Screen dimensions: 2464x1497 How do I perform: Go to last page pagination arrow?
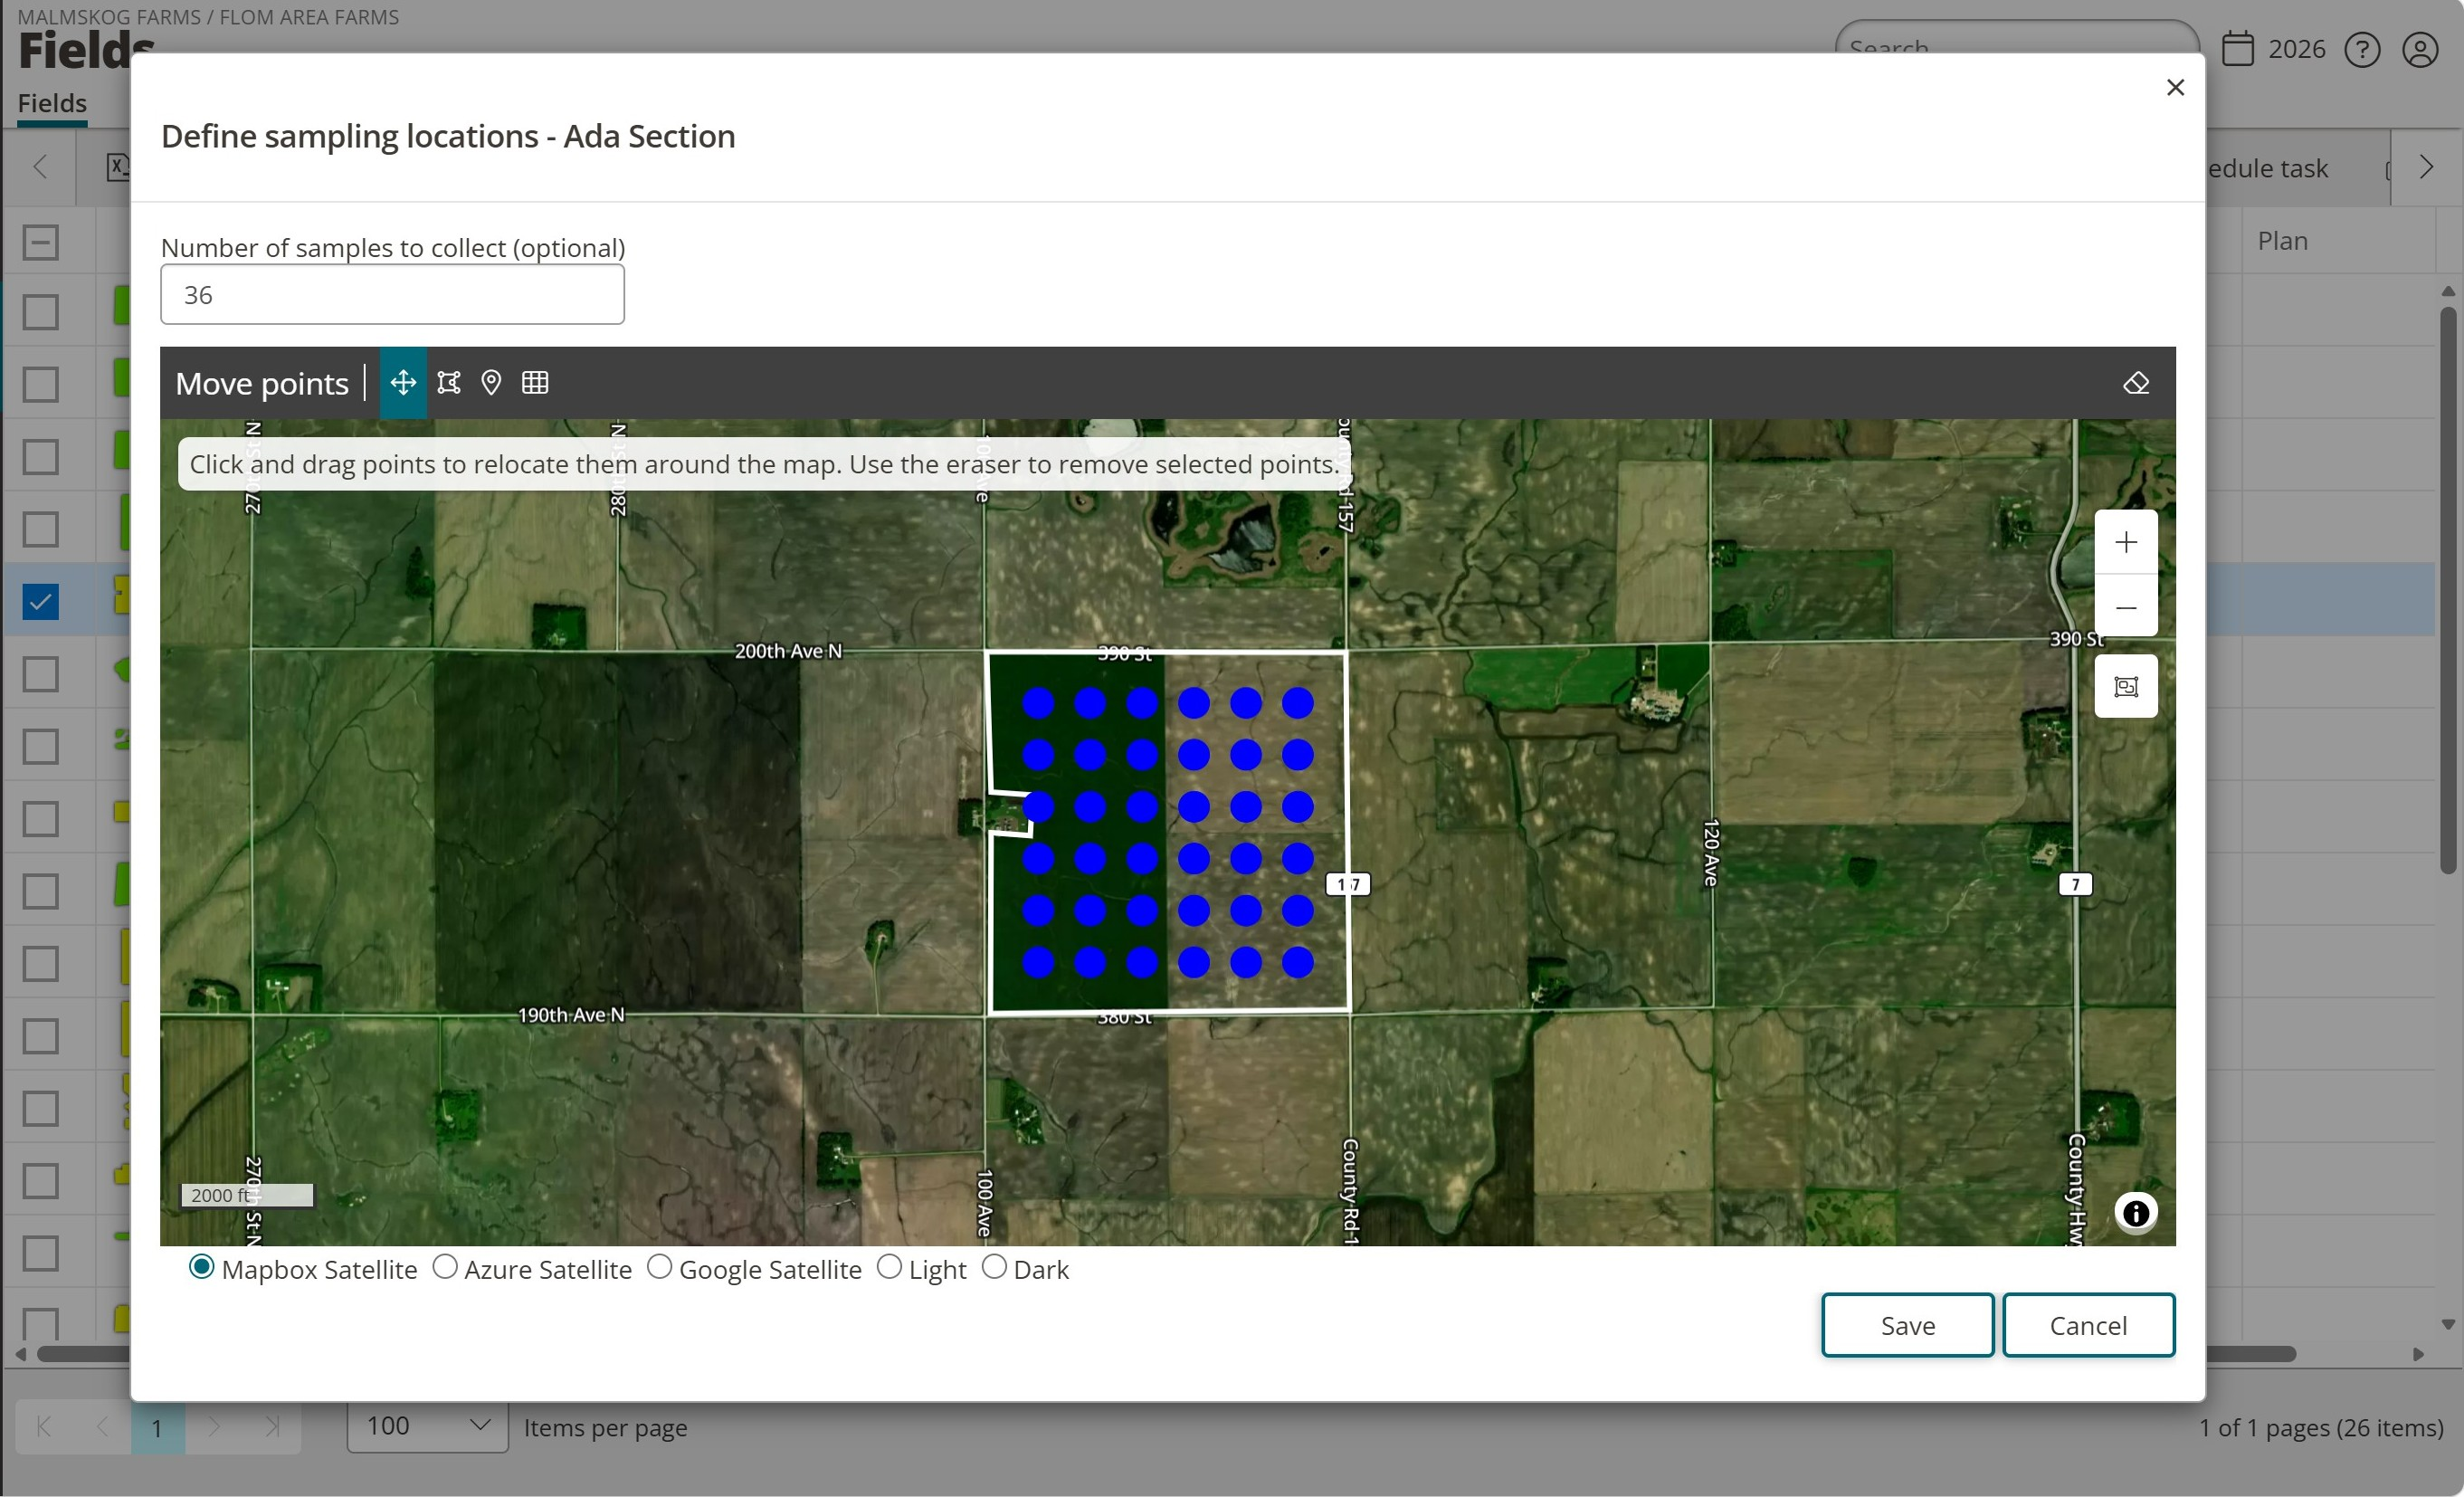(x=272, y=1426)
